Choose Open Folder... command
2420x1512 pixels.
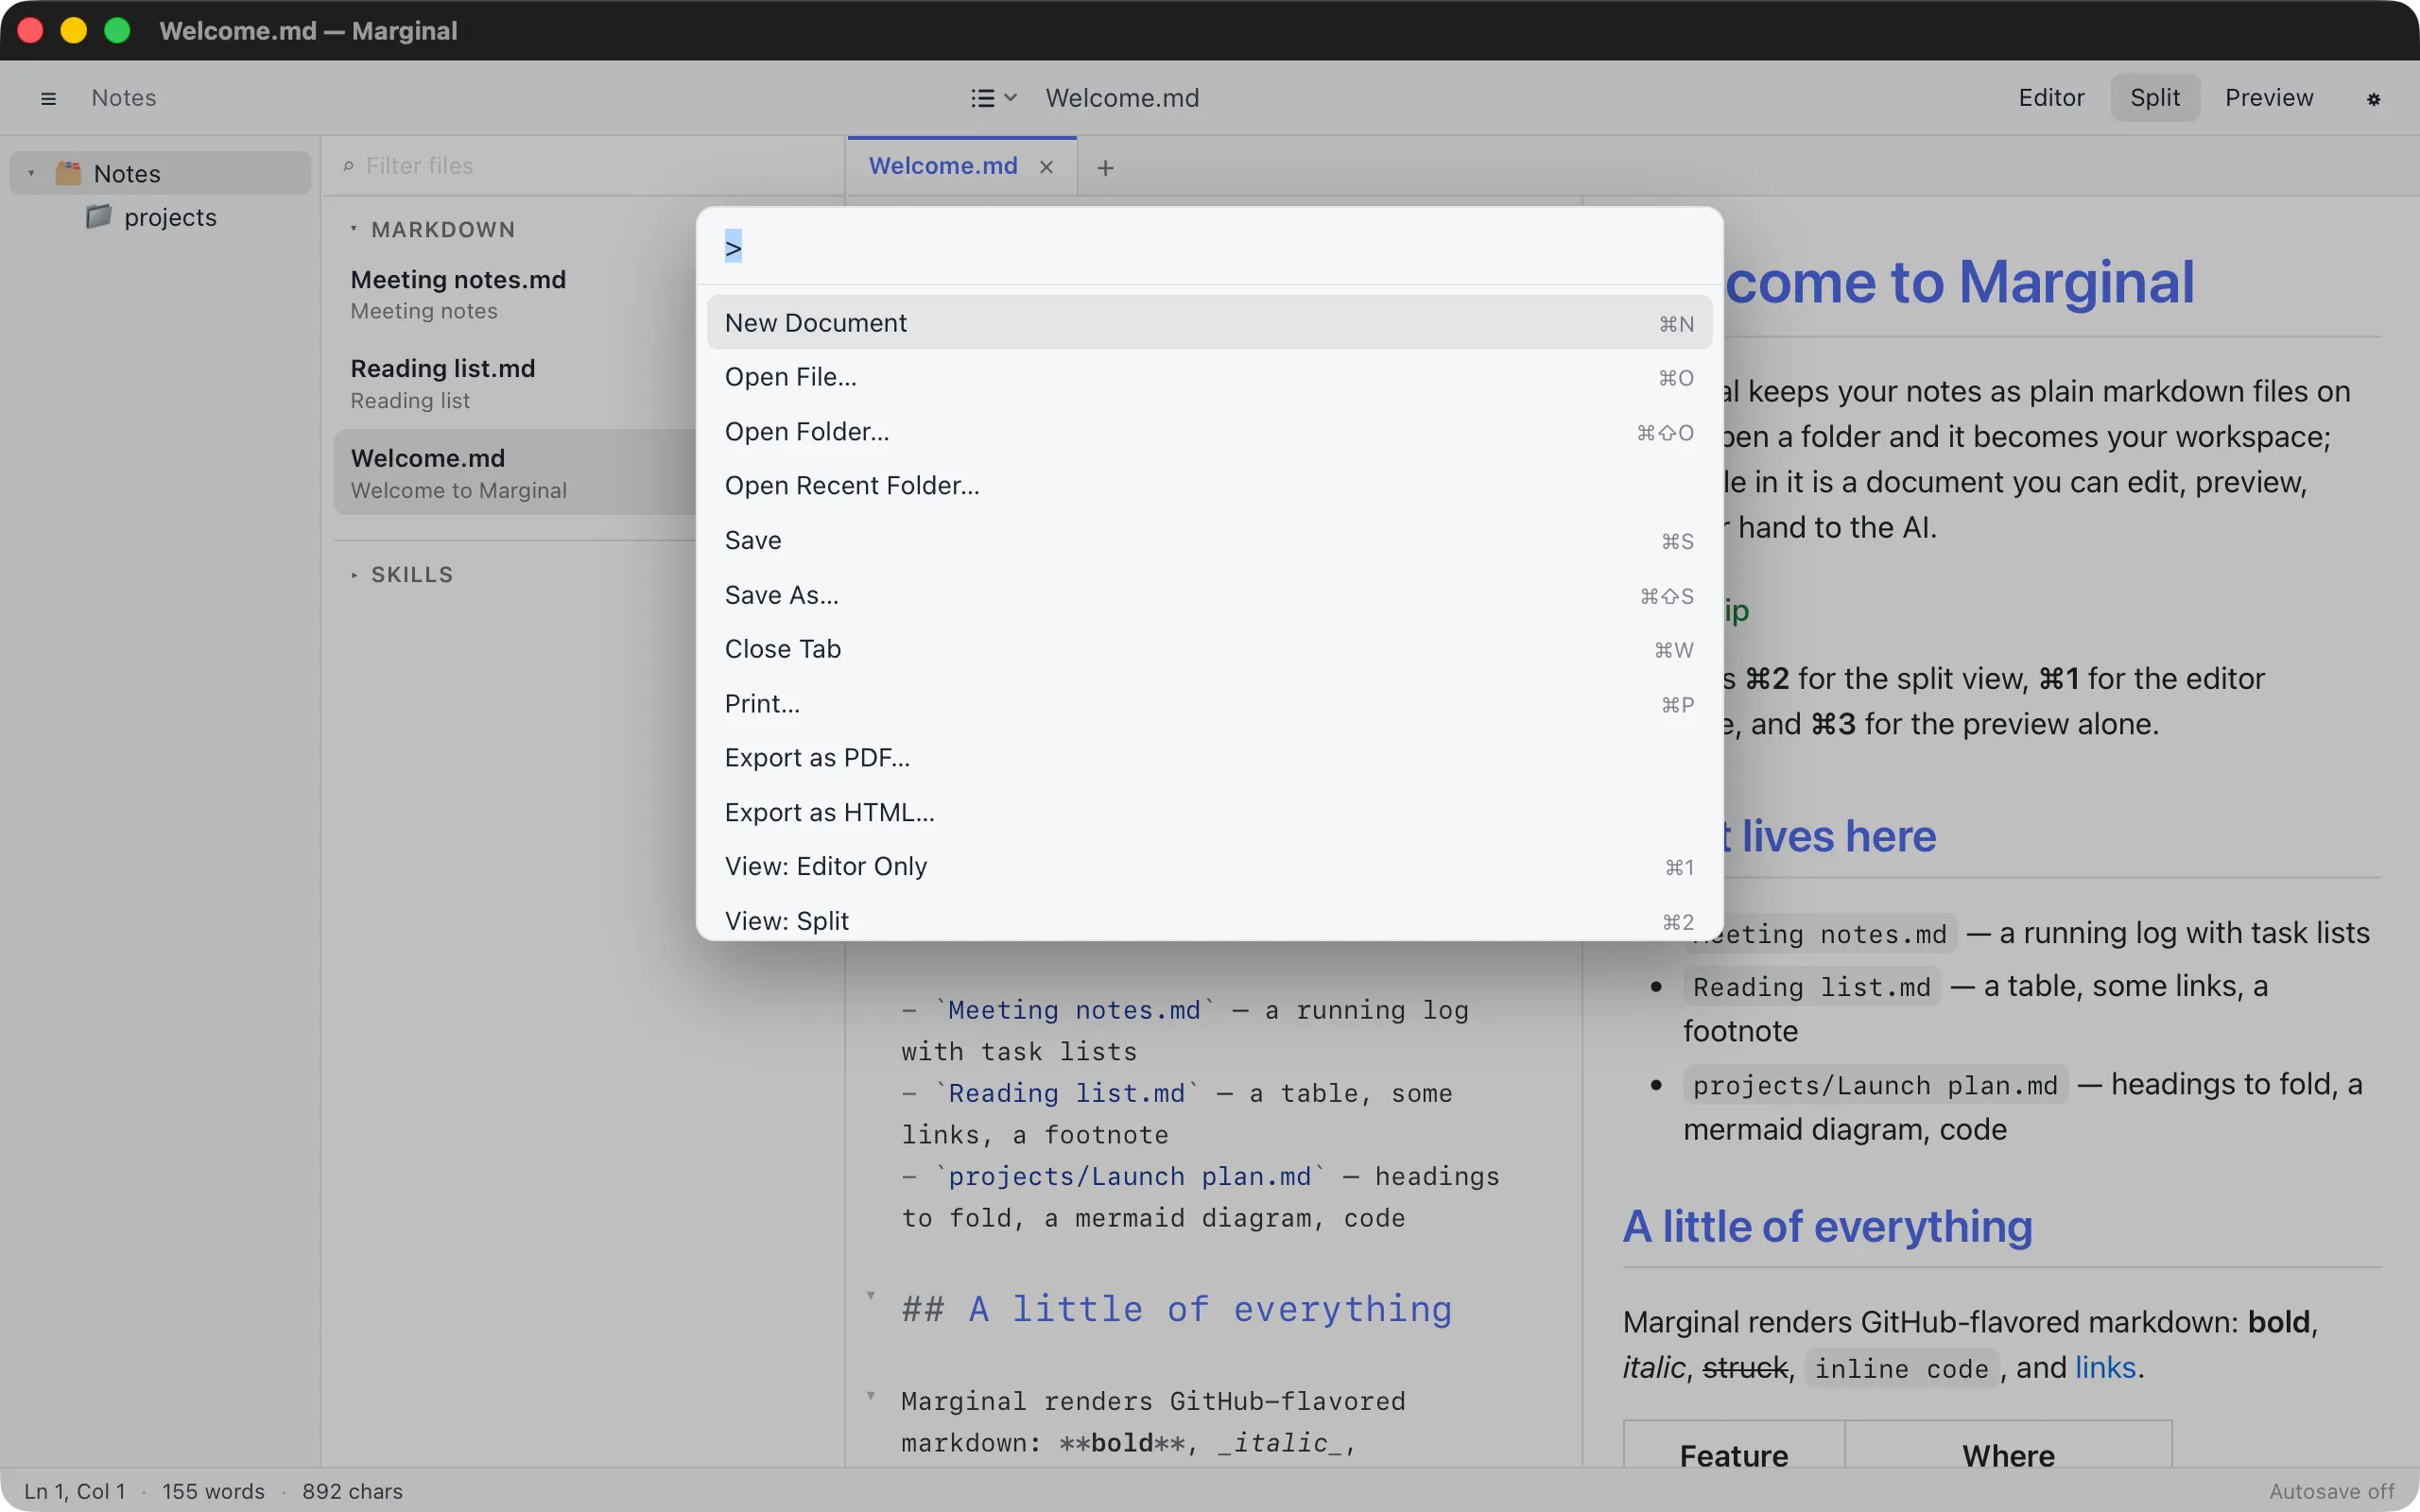[x=1209, y=432]
